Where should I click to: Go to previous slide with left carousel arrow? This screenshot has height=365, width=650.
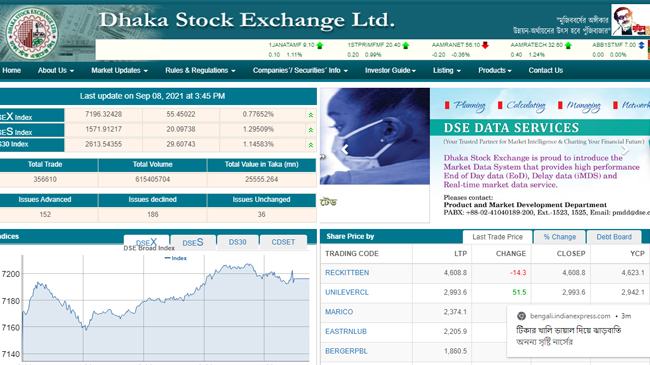(x=344, y=149)
